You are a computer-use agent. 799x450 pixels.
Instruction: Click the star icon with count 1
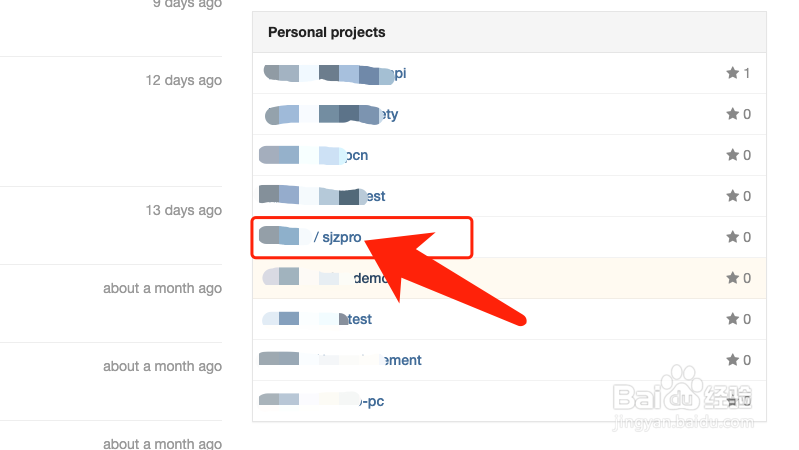(732, 73)
